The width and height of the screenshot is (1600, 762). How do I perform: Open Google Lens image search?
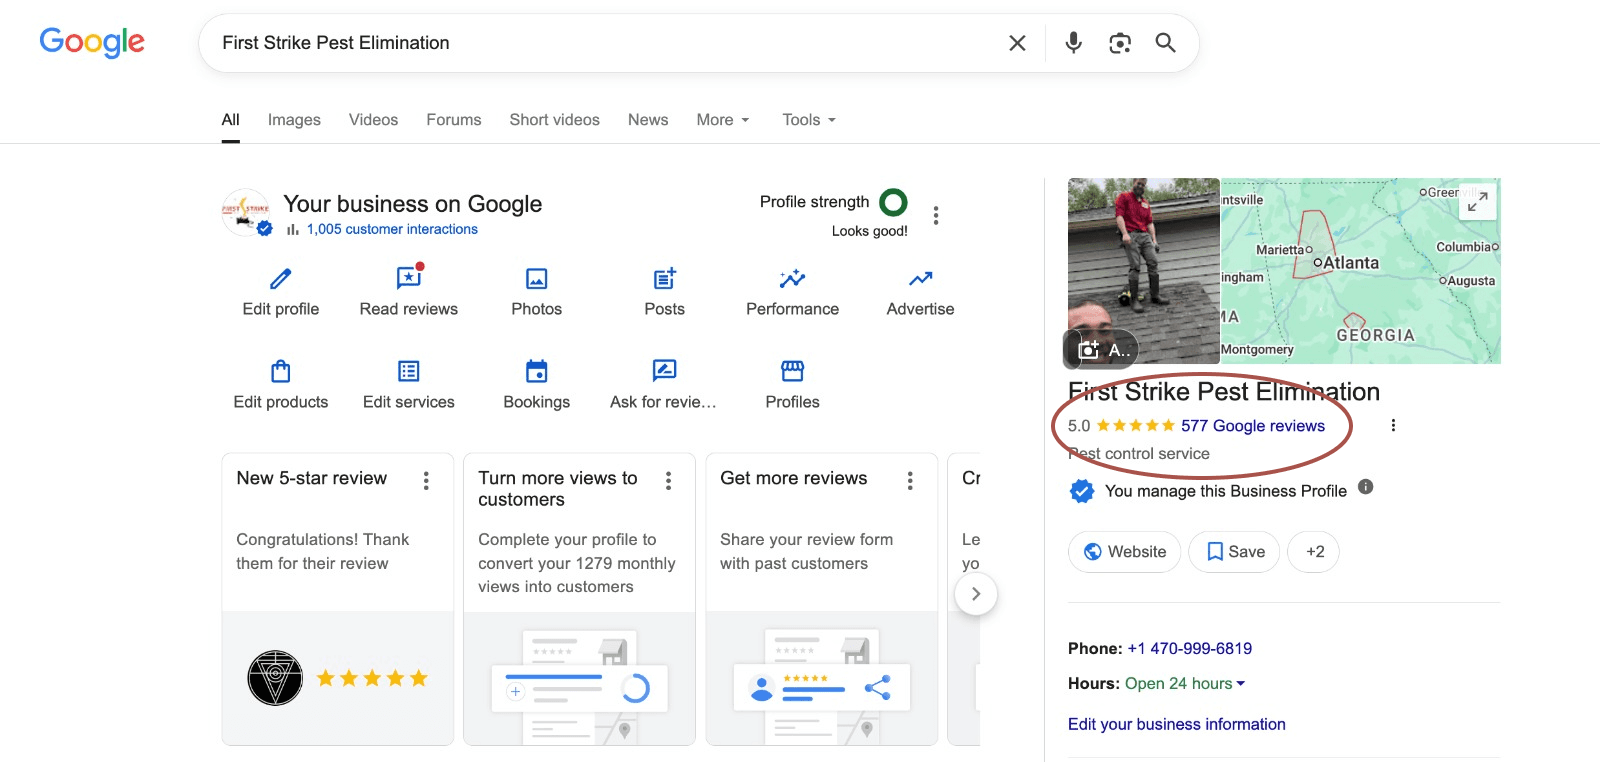coord(1120,43)
